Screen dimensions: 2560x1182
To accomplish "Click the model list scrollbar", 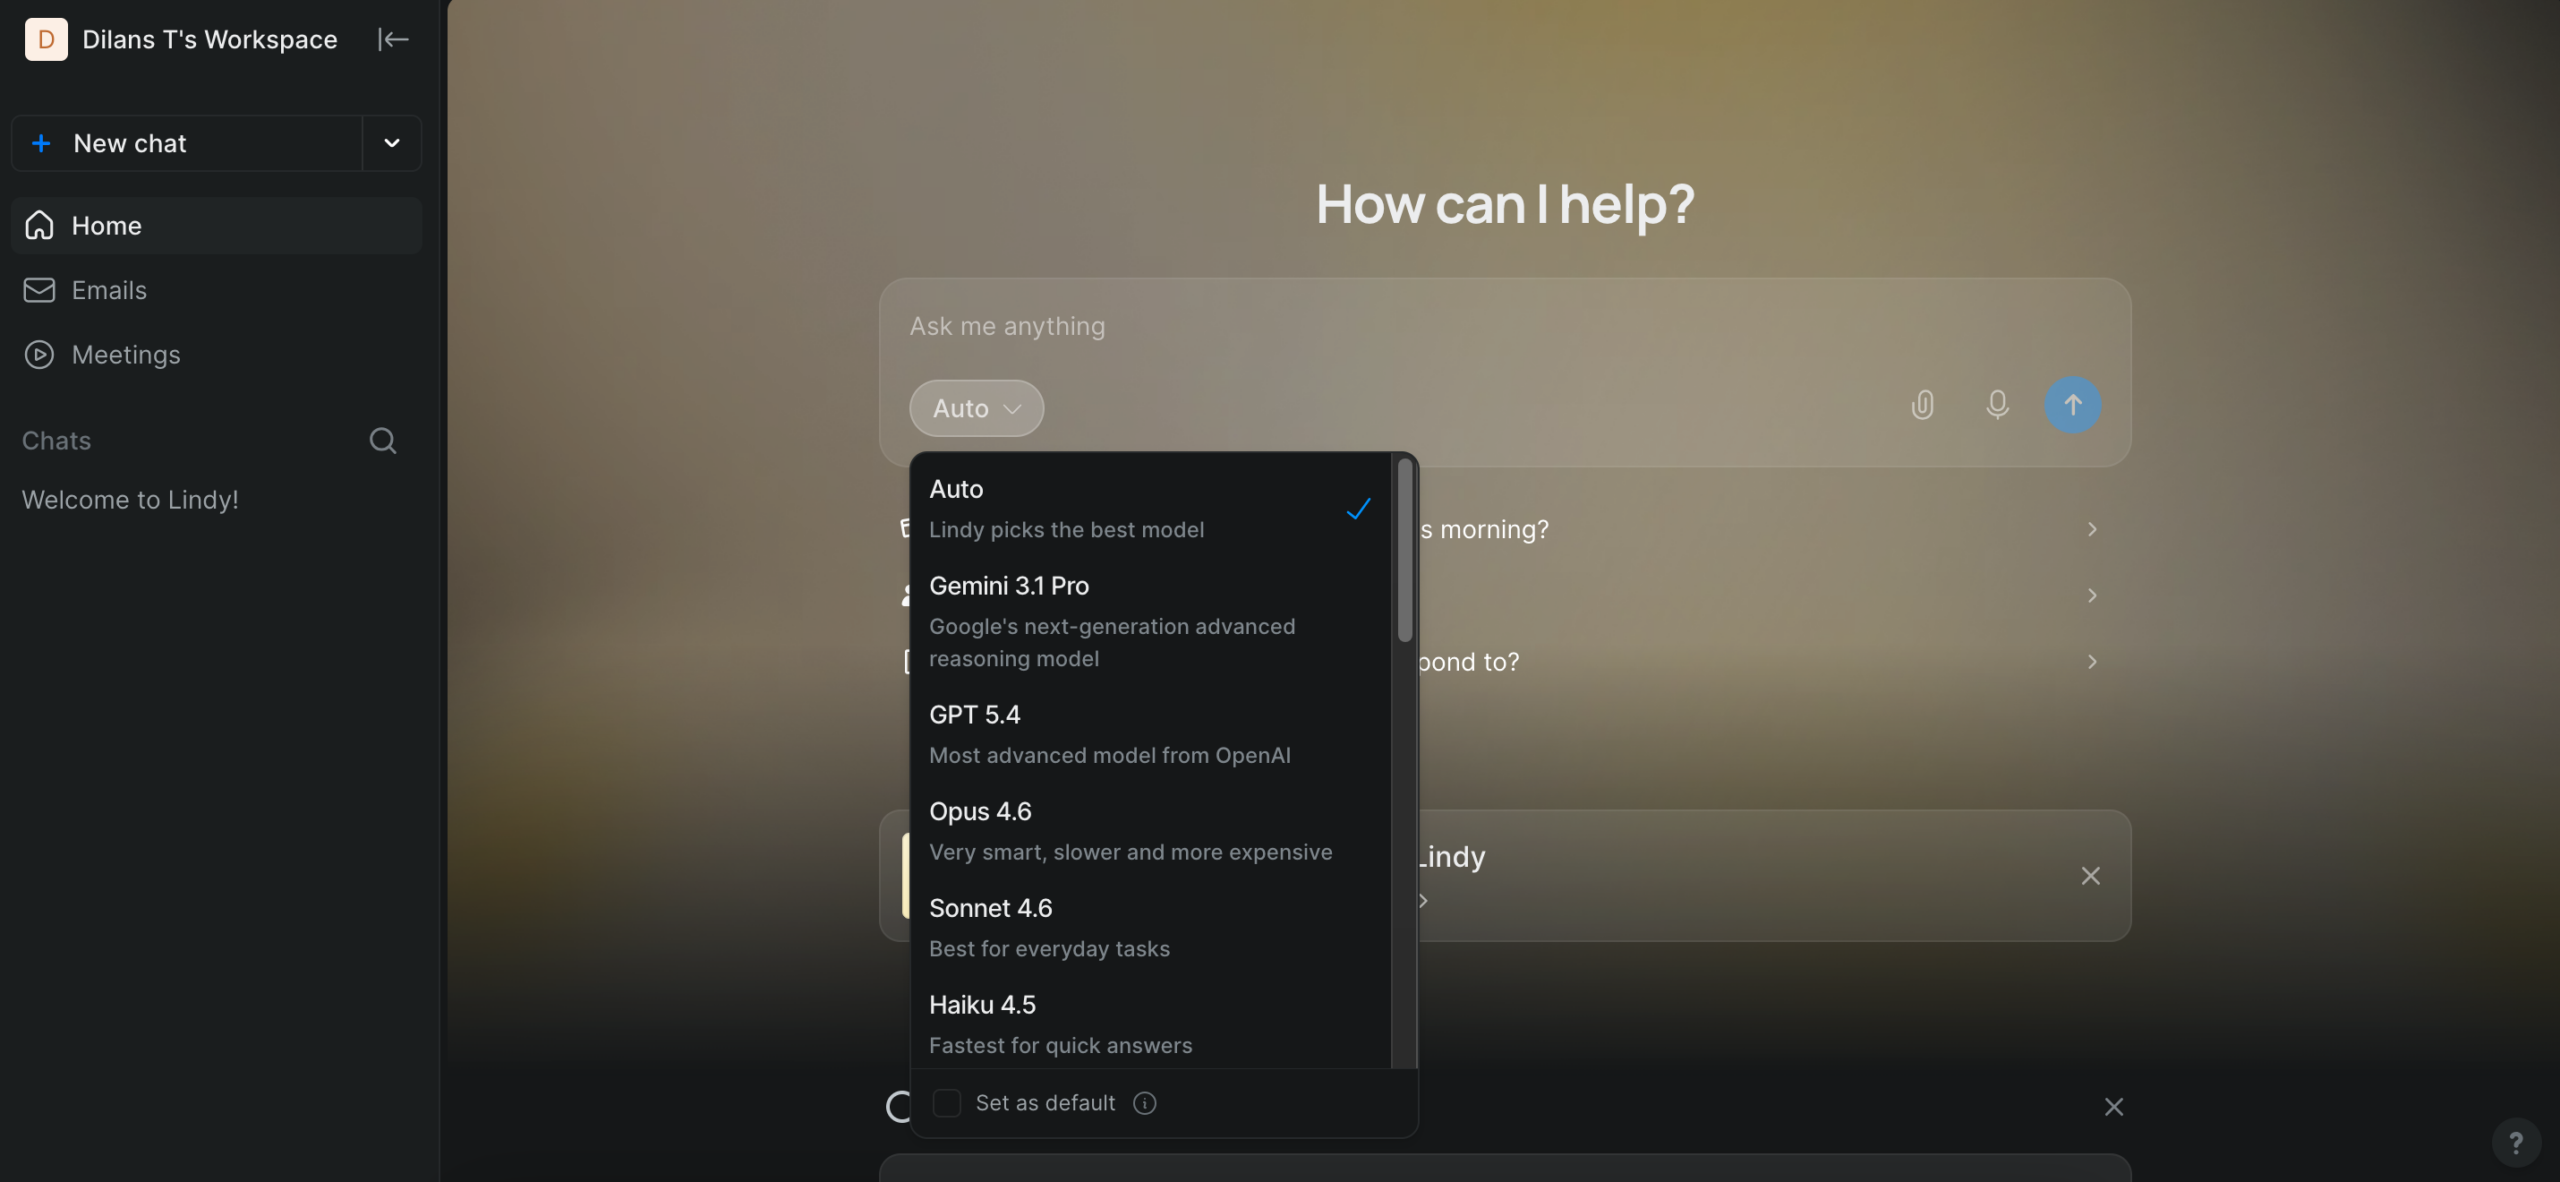I will pyautogui.click(x=1405, y=550).
